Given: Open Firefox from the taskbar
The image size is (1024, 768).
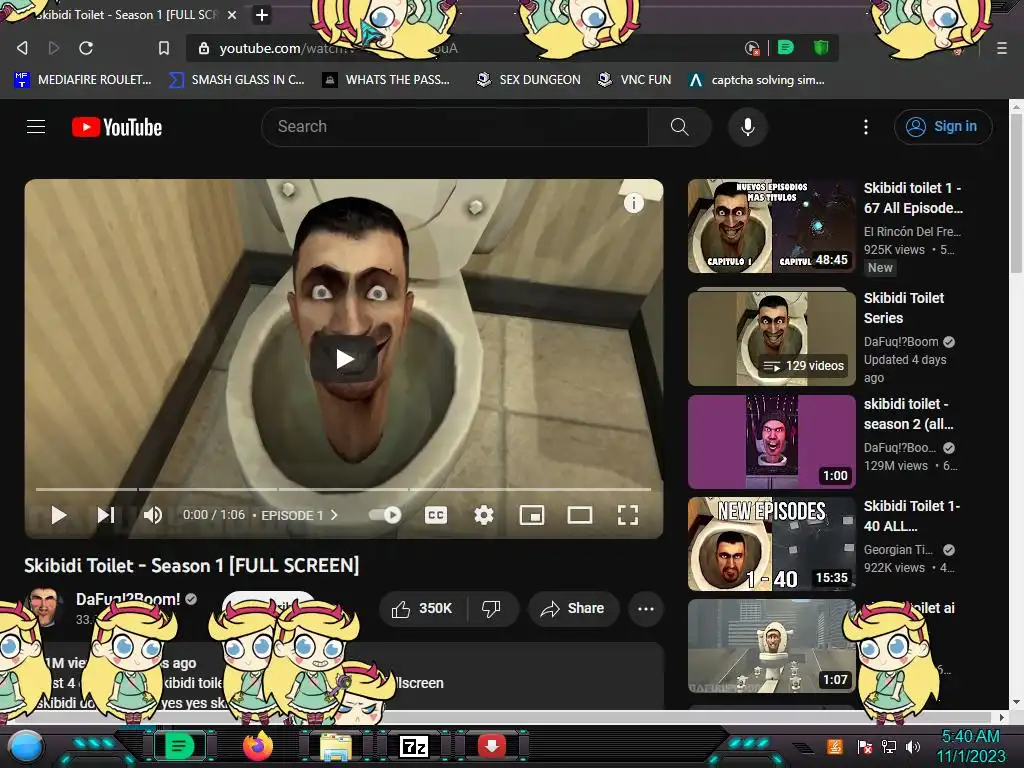Looking at the screenshot, I should tap(258, 746).
